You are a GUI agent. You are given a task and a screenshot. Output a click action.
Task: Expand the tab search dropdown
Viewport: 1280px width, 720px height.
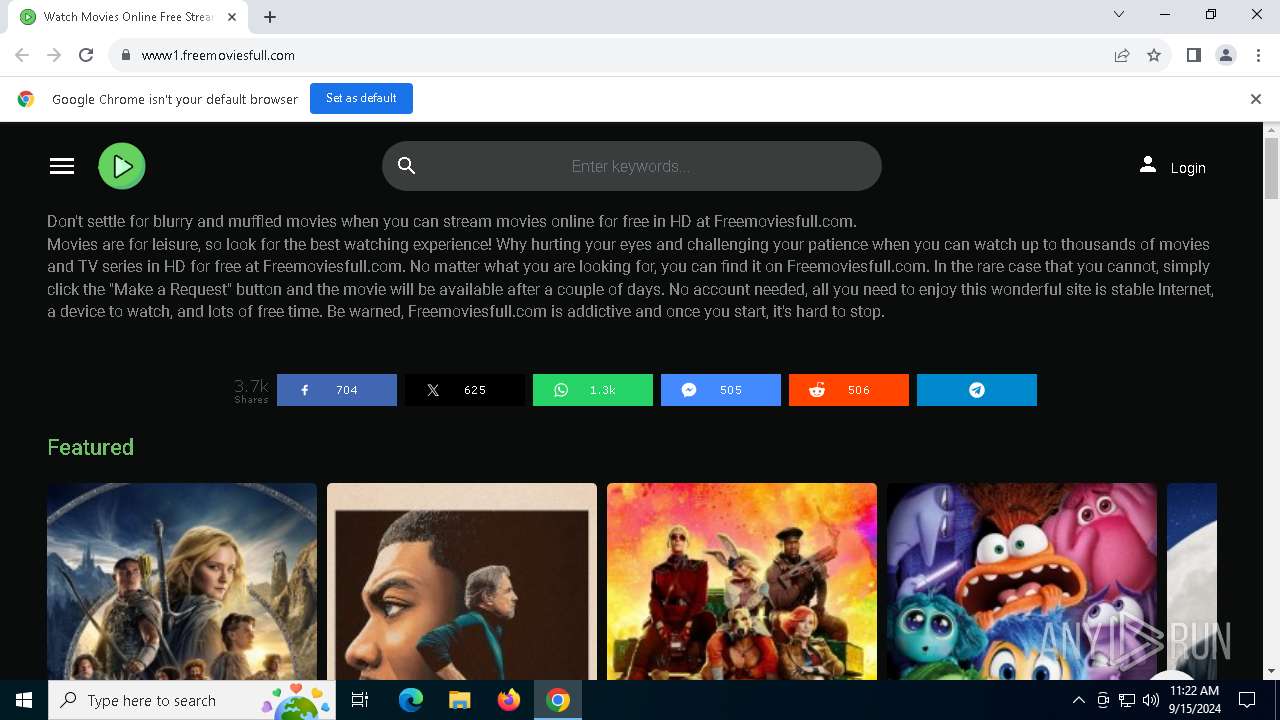pos(1119,14)
